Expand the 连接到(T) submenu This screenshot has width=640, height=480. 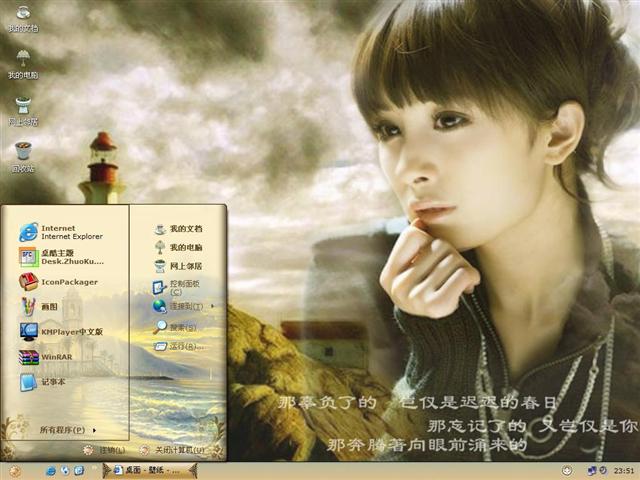click(x=184, y=306)
